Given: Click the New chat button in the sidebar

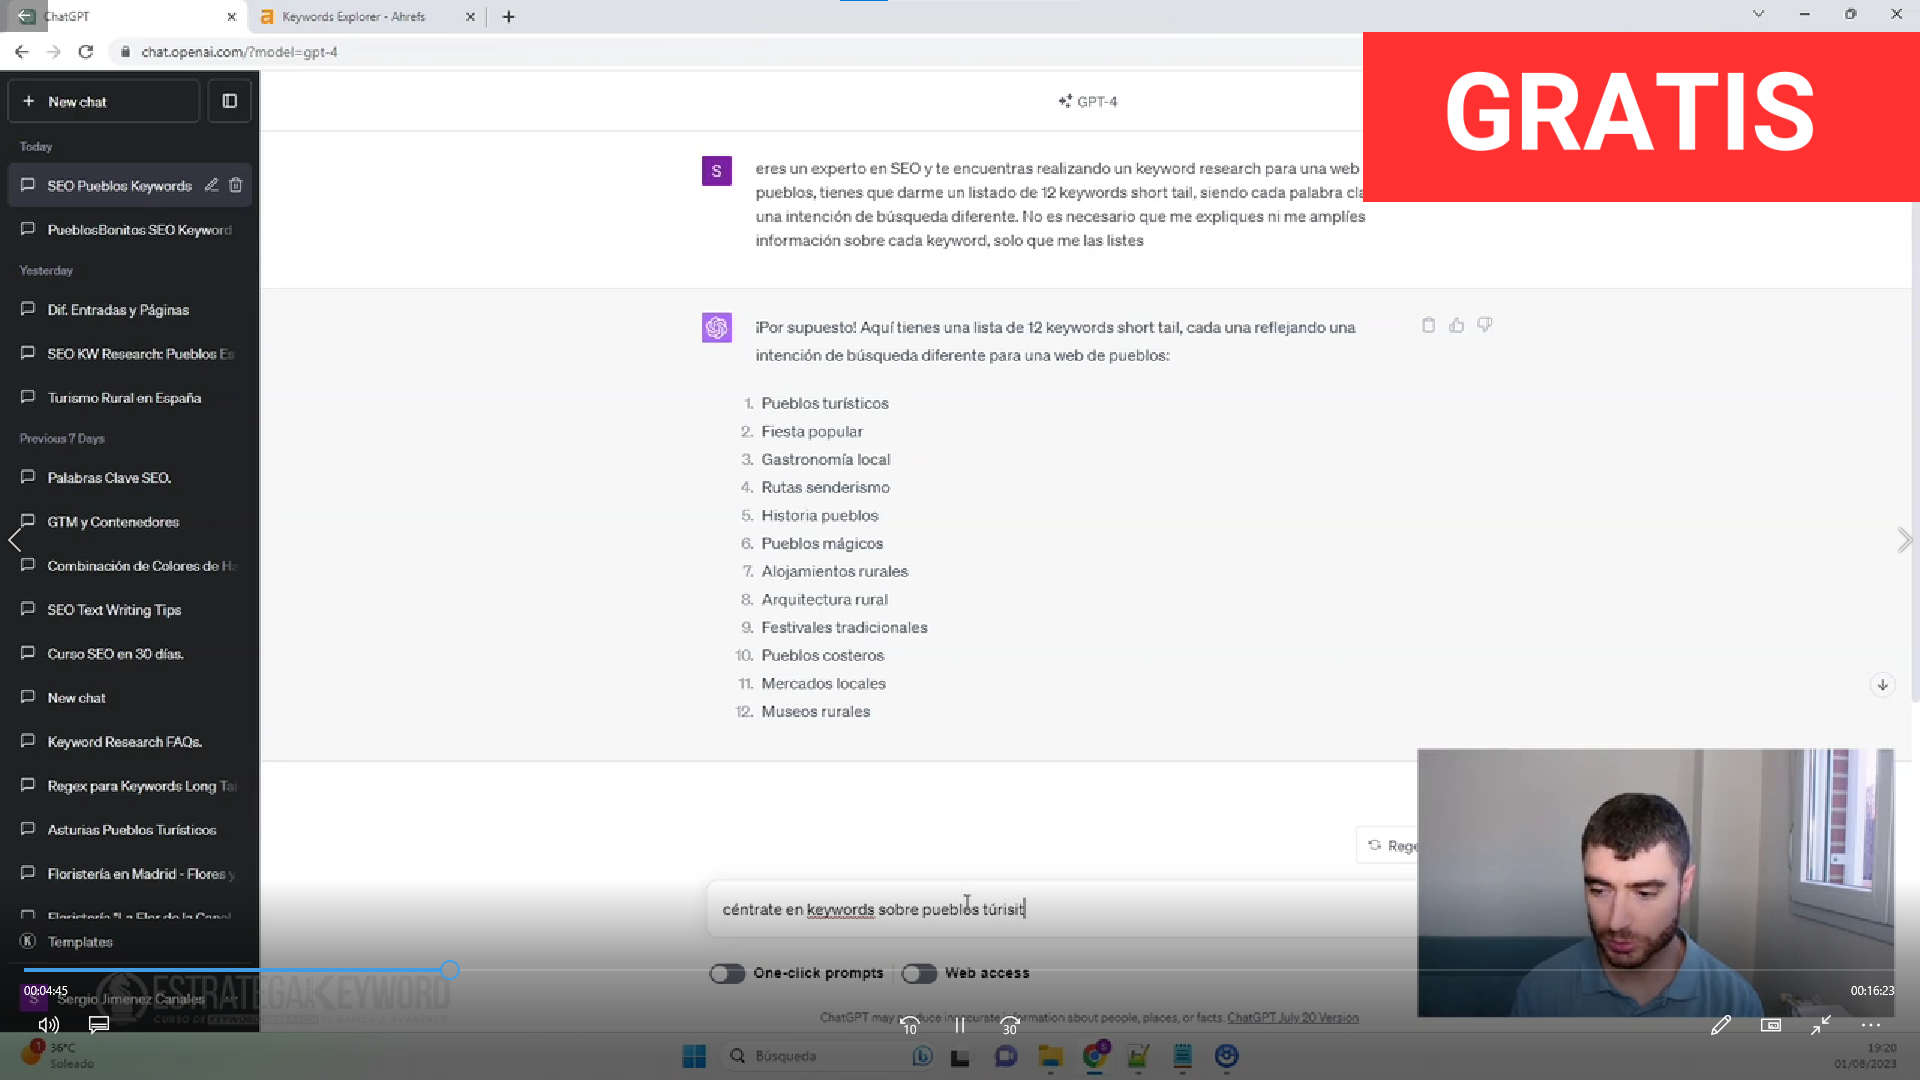Looking at the screenshot, I should coord(104,101).
